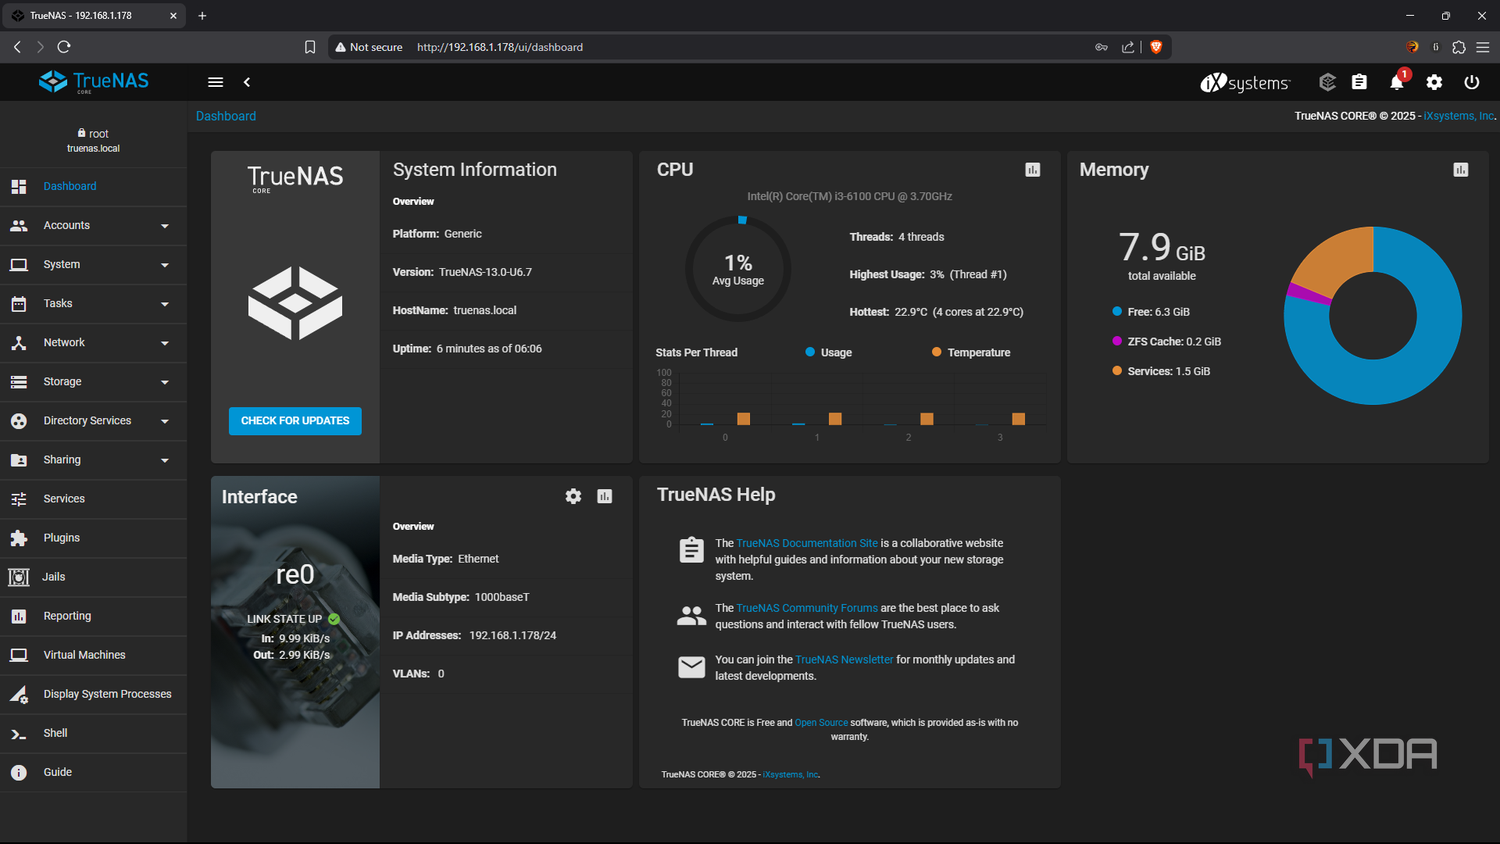Click the browser reload icon
The width and height of the screenshot is (1500, 844).
coord(64,47)
